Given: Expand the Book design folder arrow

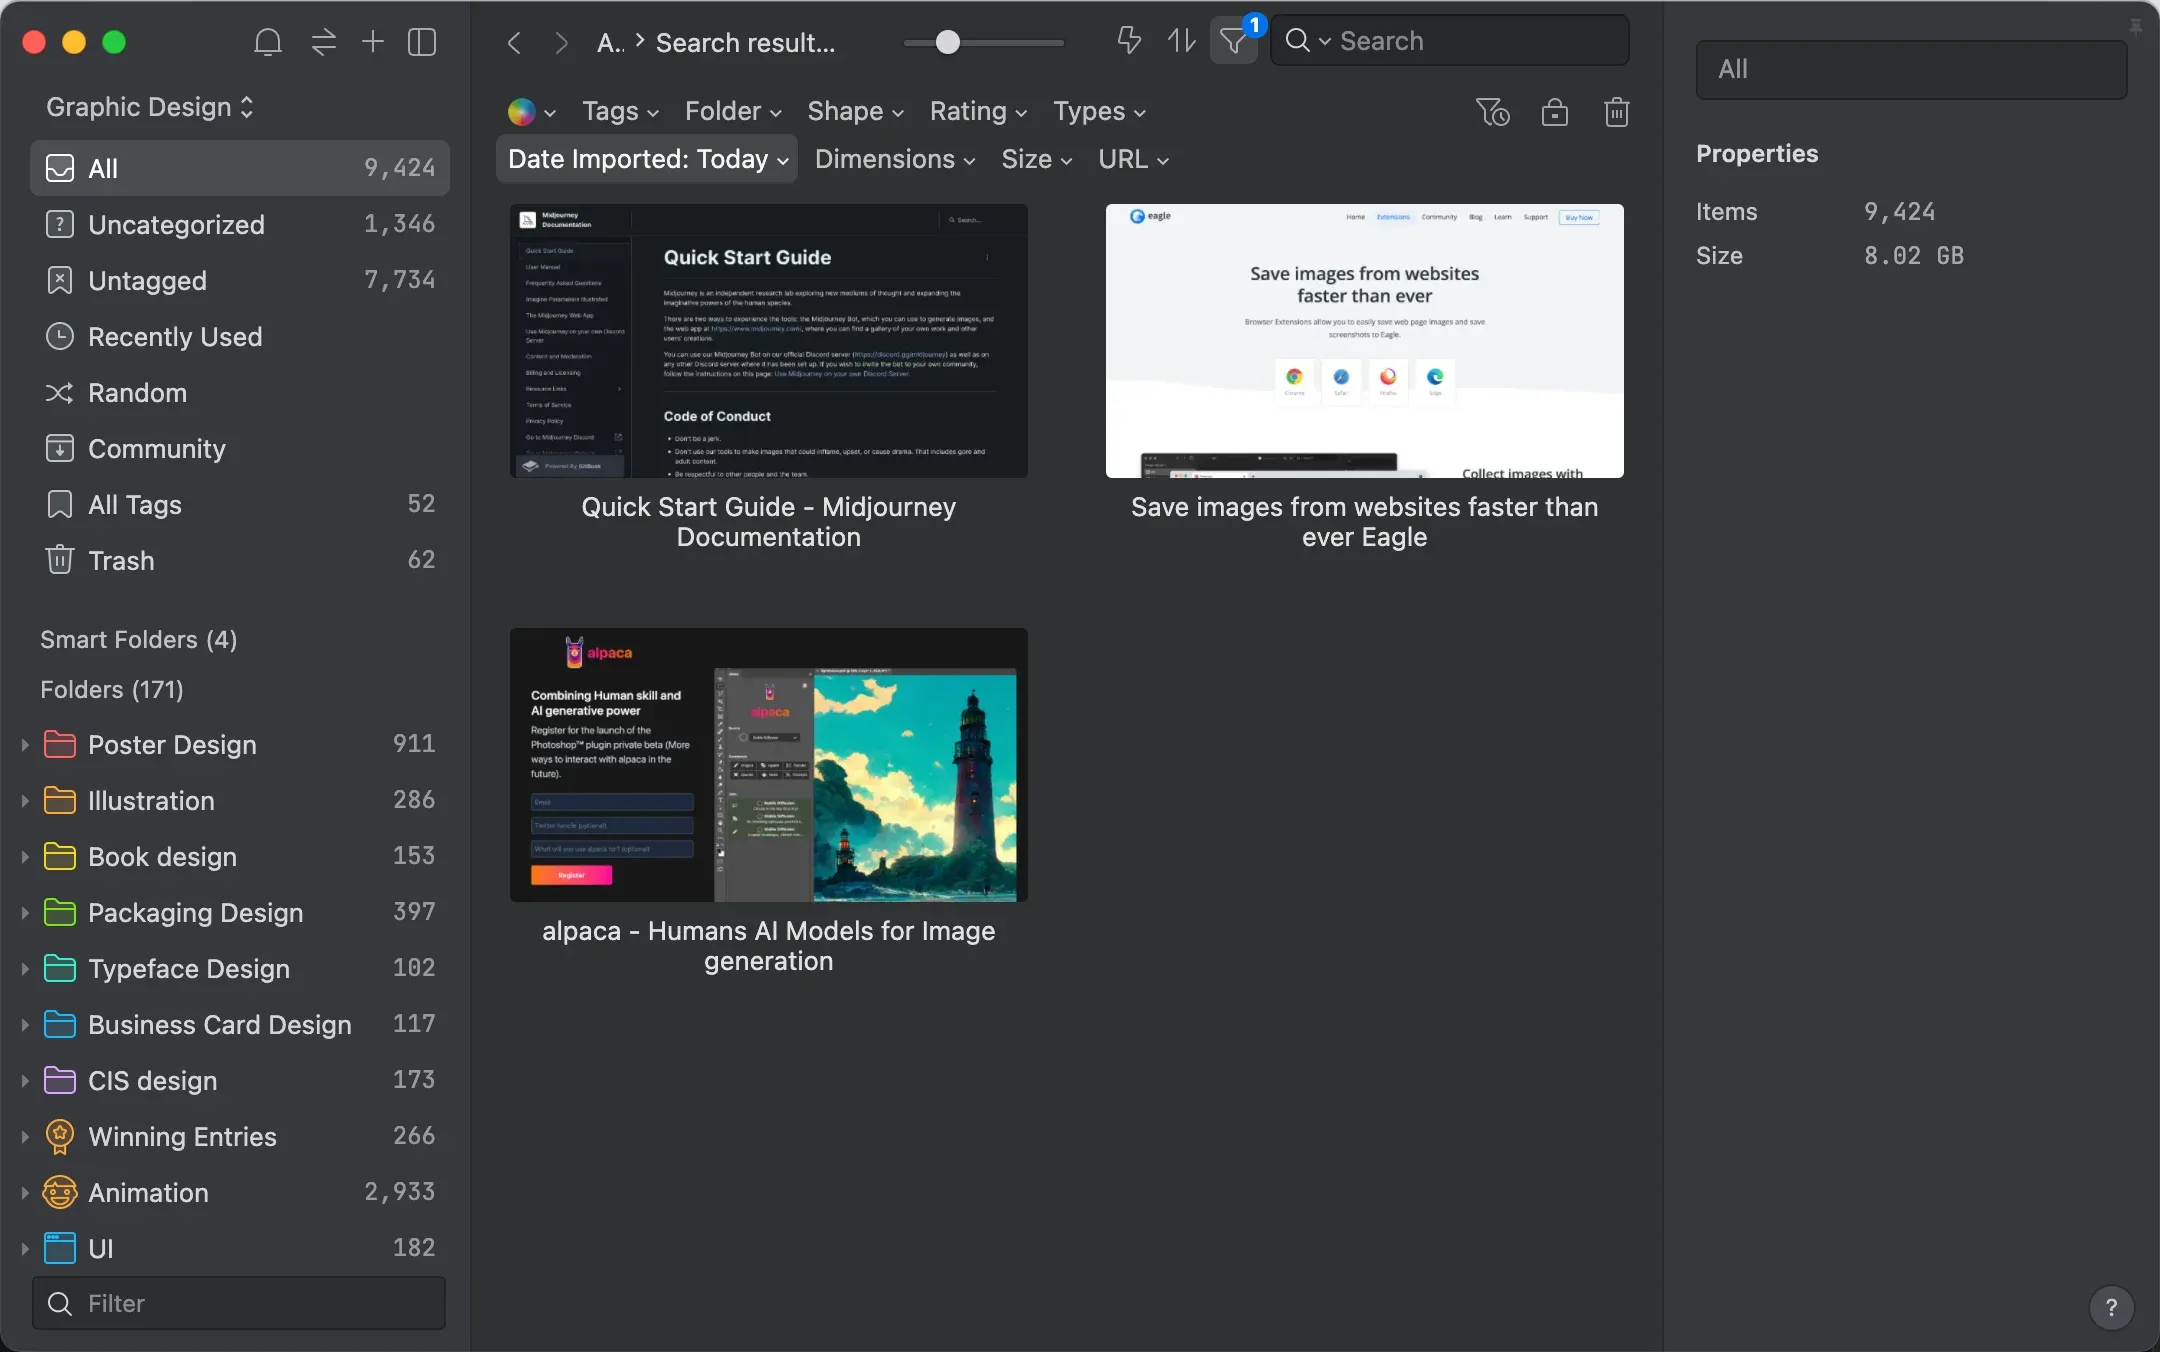Looking at the screenshot, I should click(x=25, y=856).
